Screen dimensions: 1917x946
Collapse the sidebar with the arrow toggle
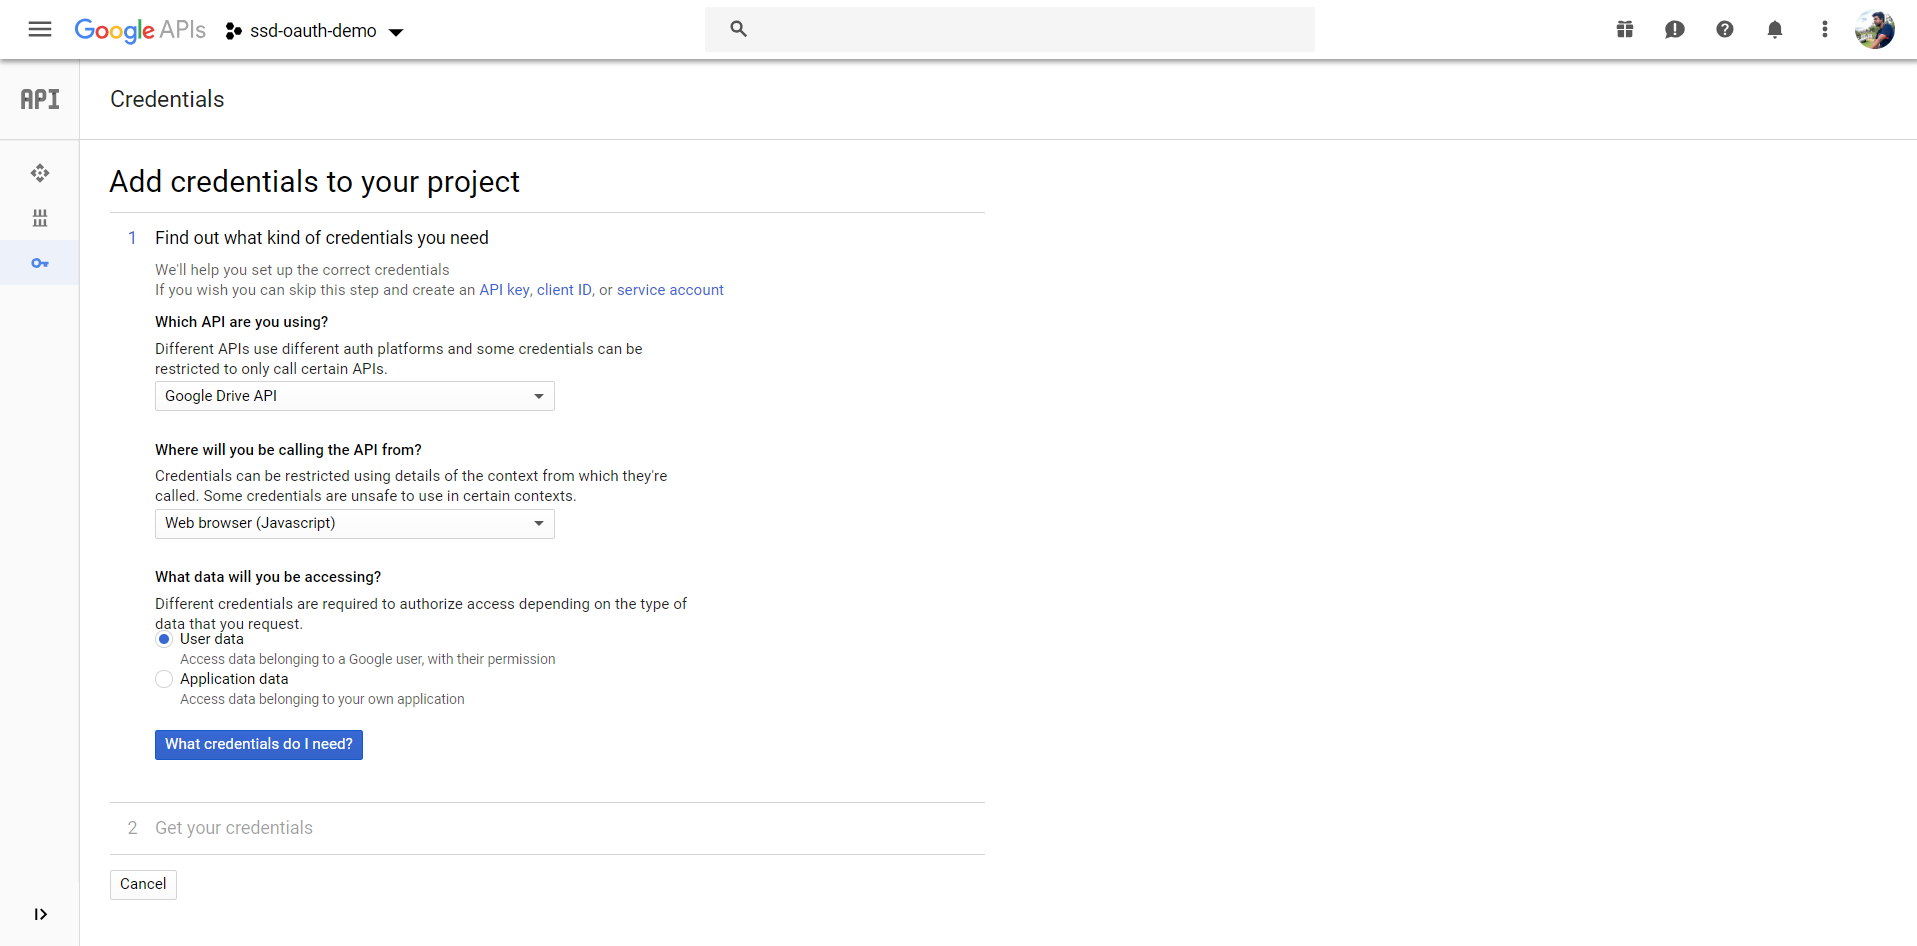click(40, 914)
